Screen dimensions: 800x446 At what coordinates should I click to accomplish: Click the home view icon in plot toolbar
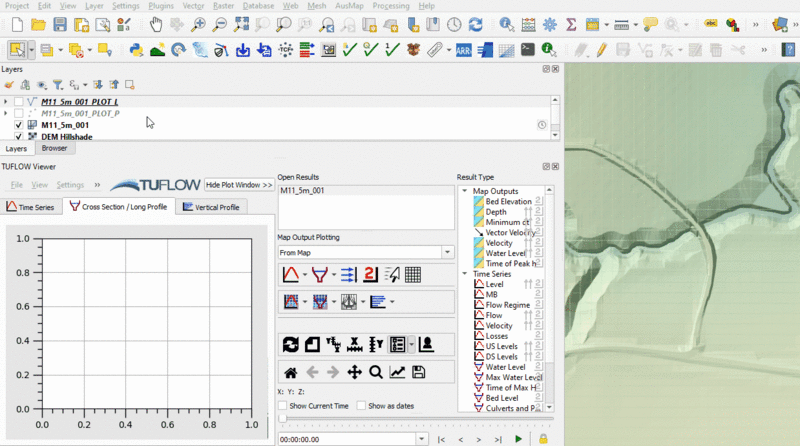point(290,372)
